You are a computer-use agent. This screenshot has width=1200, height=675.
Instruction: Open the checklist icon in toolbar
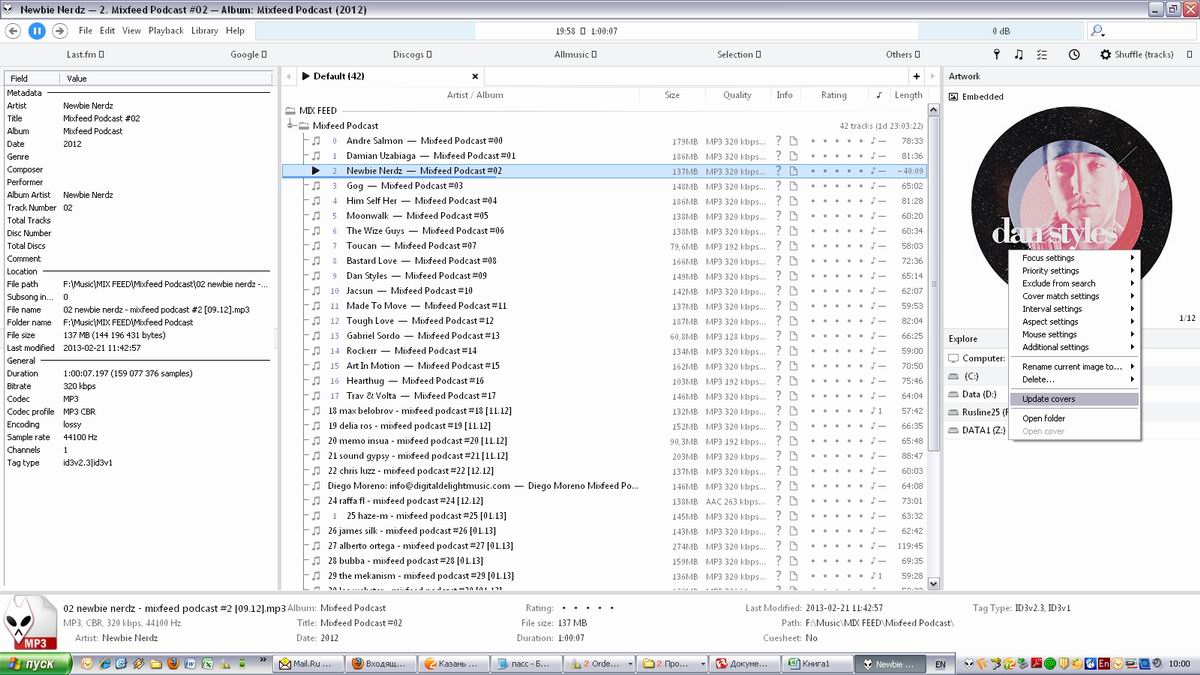pyautogui.click(x=1043, y=55)
